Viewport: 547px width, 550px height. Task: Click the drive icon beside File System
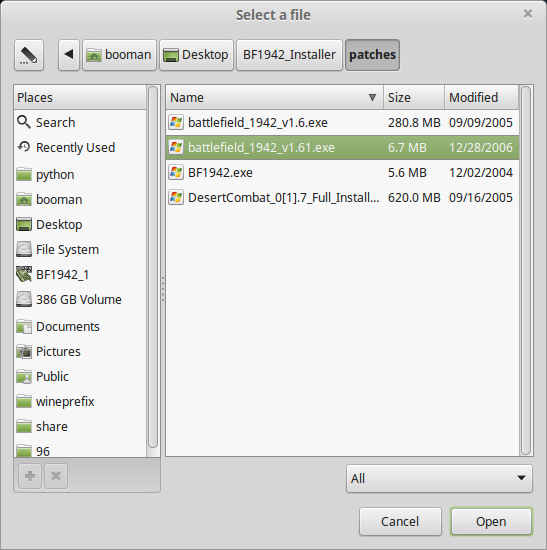(x=24, y=249)
